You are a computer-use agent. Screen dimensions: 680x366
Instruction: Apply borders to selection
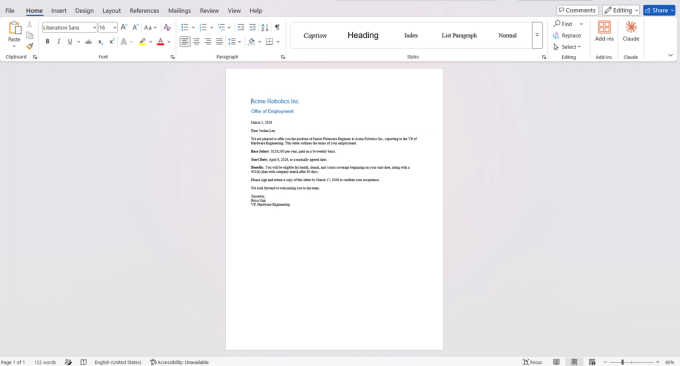pyautogui.click(x=269, y=42)
